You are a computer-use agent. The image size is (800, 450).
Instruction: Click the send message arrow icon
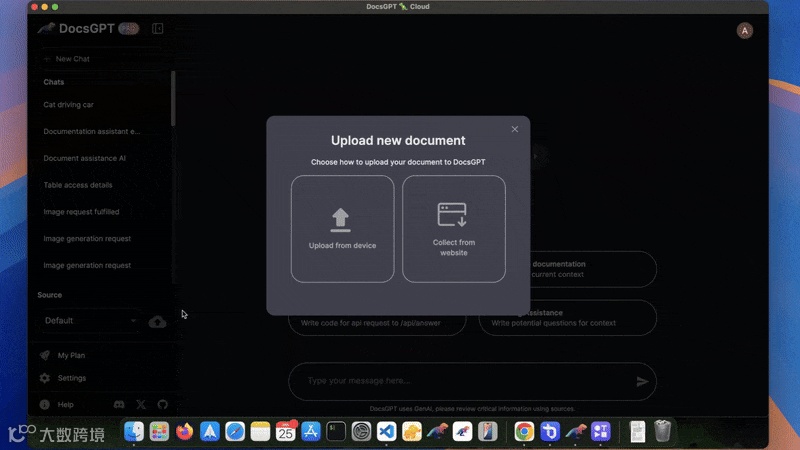click(642, 381)
